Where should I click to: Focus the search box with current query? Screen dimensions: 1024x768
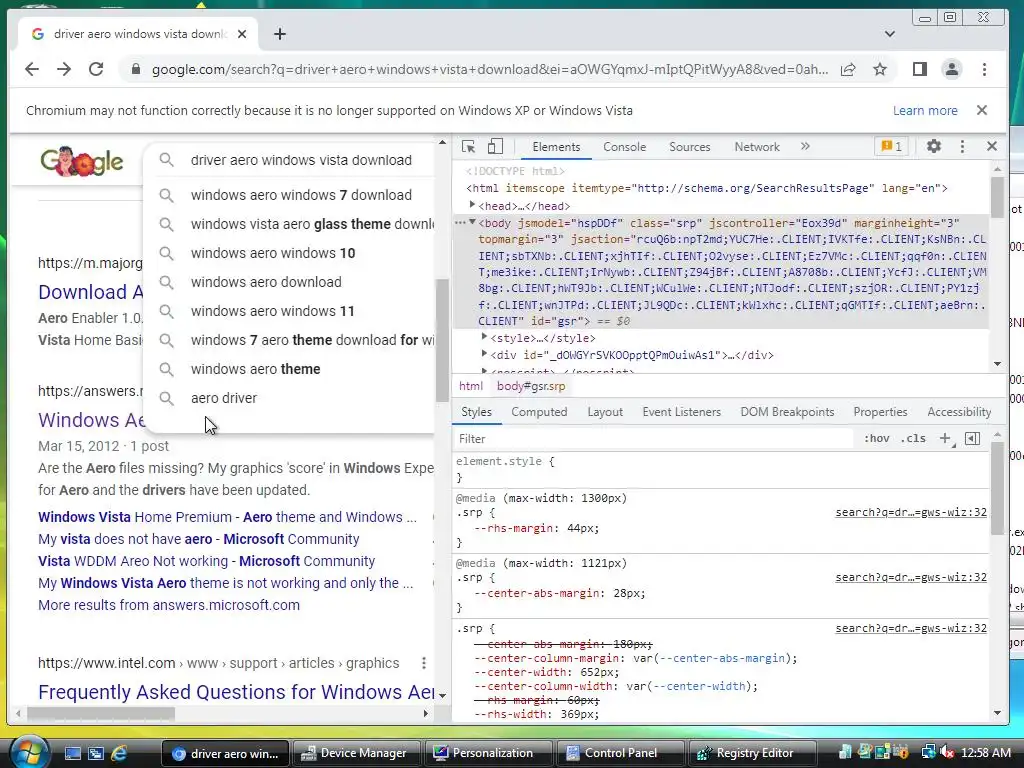[x=300, y=160]
